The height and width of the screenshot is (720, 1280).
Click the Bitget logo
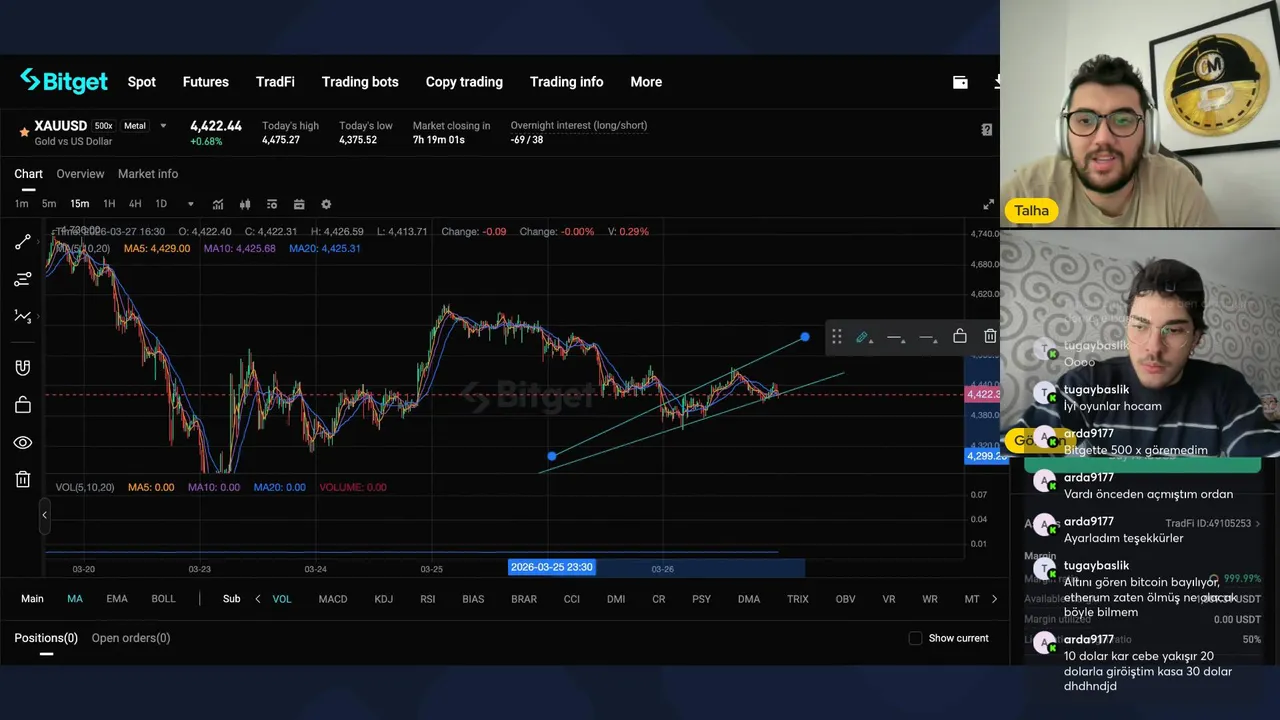point(64,81)
